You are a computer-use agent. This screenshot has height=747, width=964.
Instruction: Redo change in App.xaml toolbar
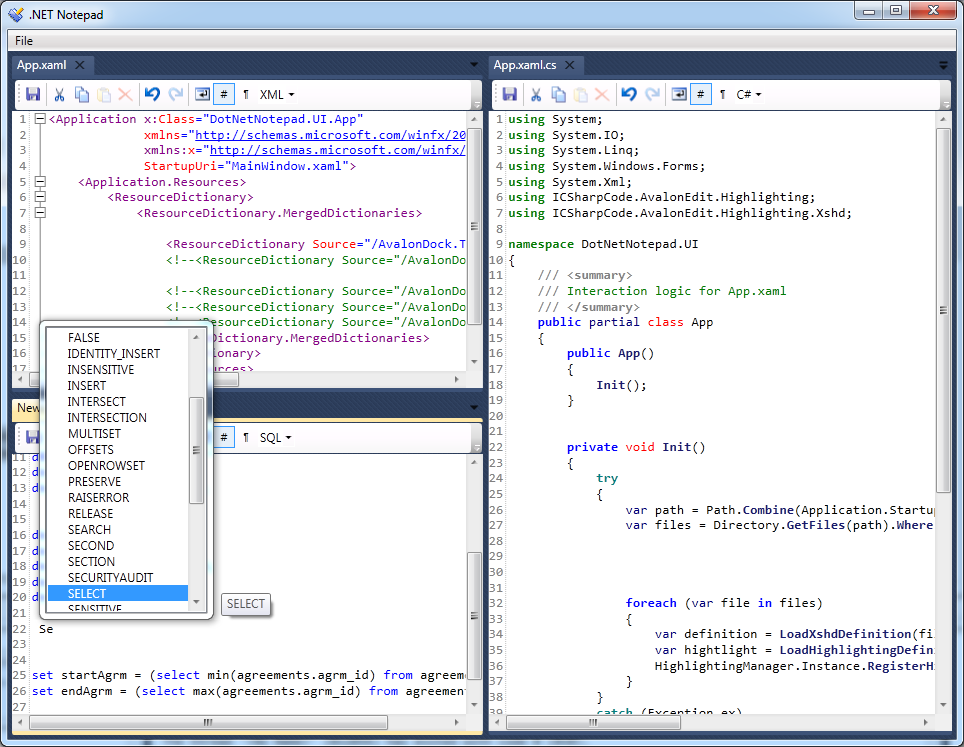[176, 94]
